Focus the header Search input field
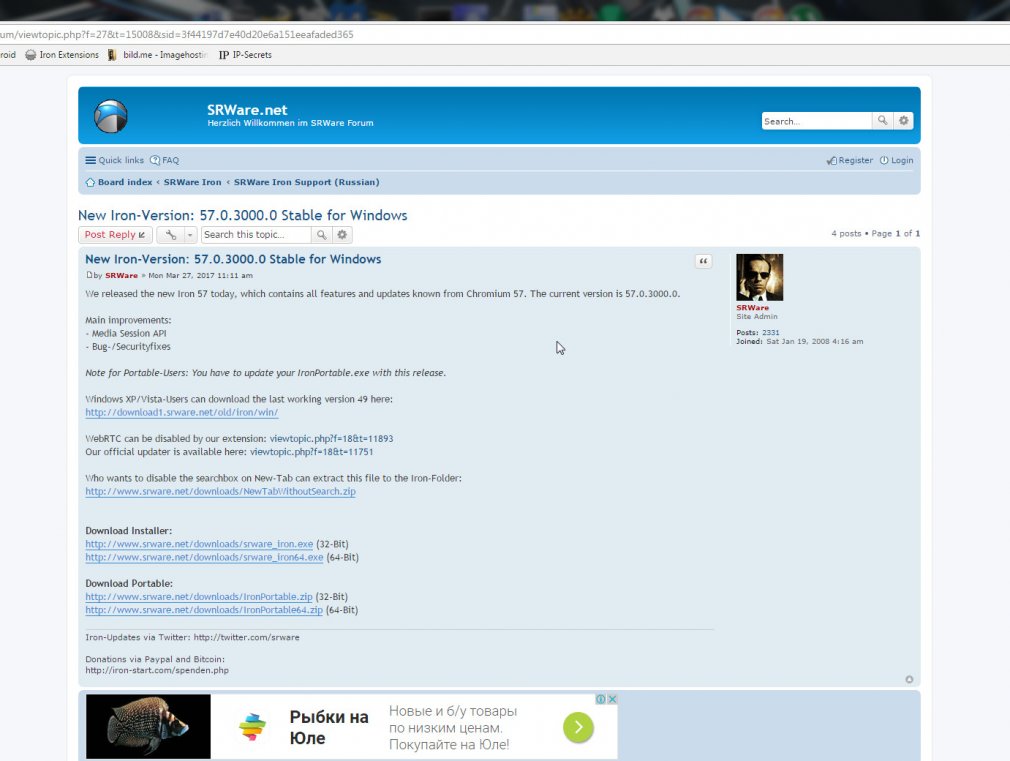The width and height of the screenshot is (1010, 761). click(817, 121)
